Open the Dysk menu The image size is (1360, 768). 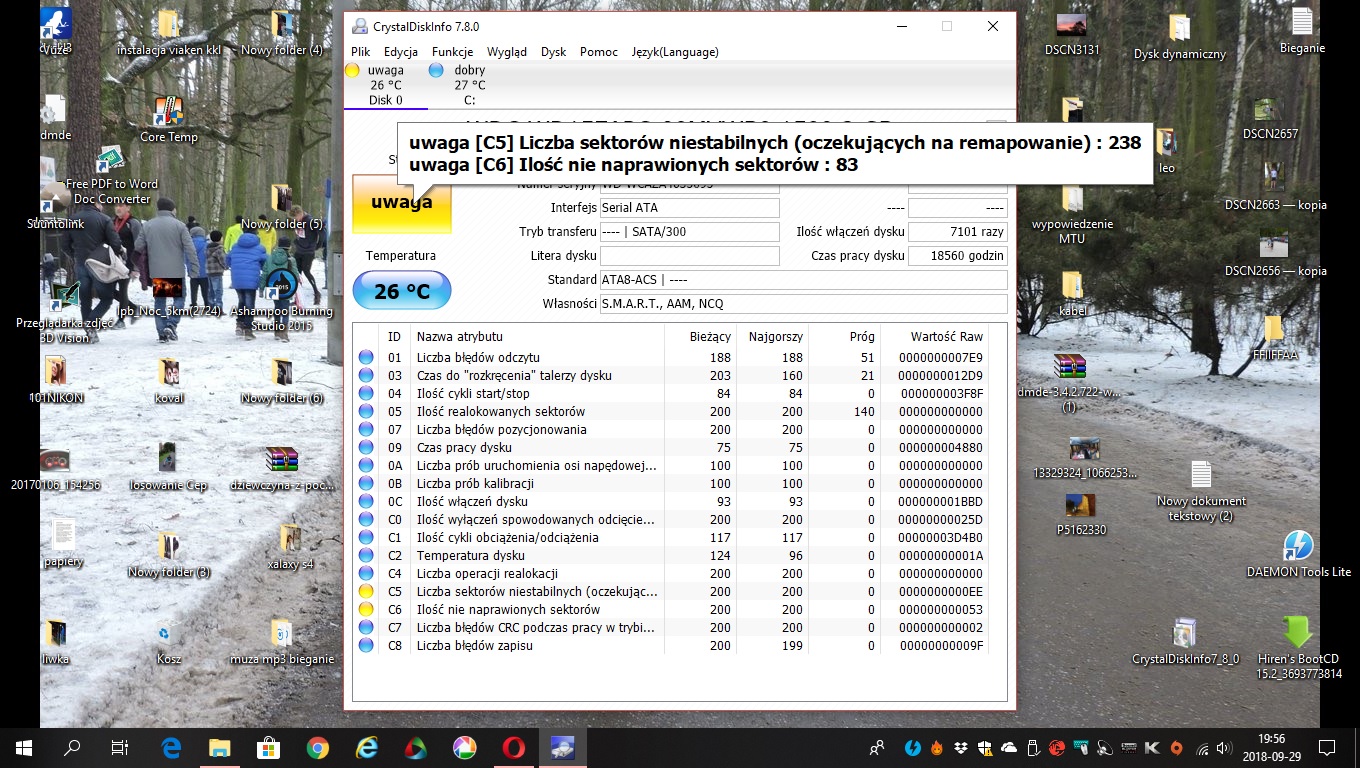[553, 52]
